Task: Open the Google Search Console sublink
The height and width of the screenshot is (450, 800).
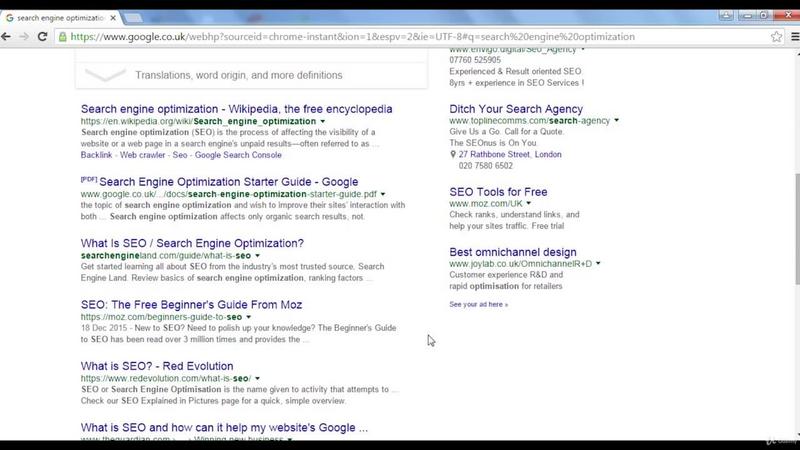Action: tap(238, 155)
